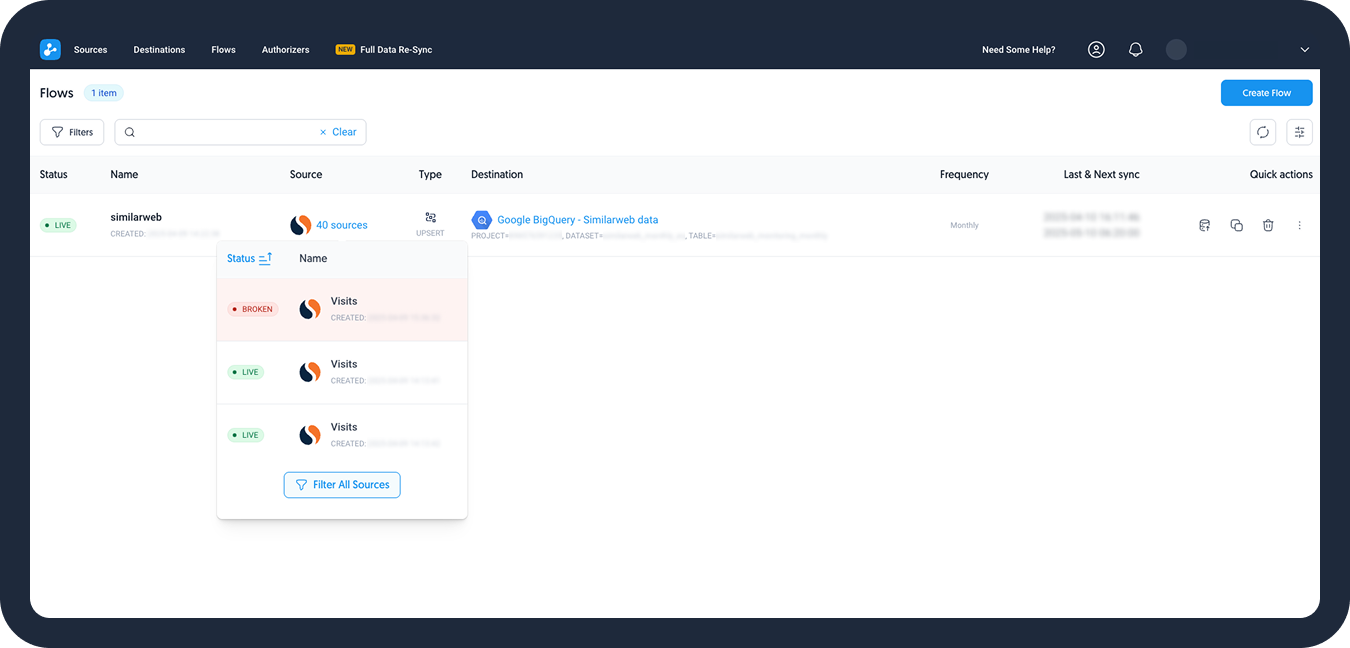Open the user profile icon
This screenshot has height=648, width=1350.
pyautogui.click(x=1096, y=49)
